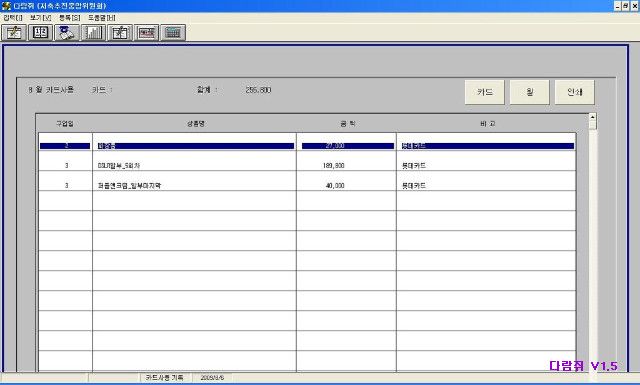Click the 8월 카드사용 label
Image resolution: width=640 pixels, height=385 pixels.
click(x=51, y=90)
